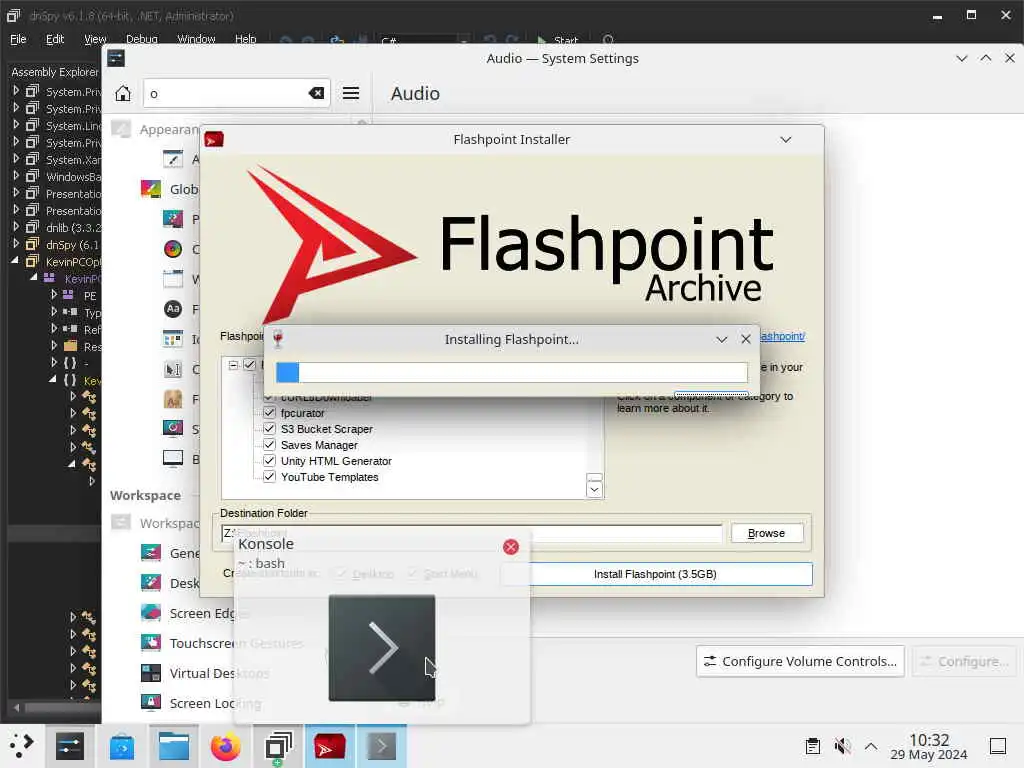Expand dnlib assembly node in dnSpy
Screen dimensions: 1024x768
click(16, 226)
